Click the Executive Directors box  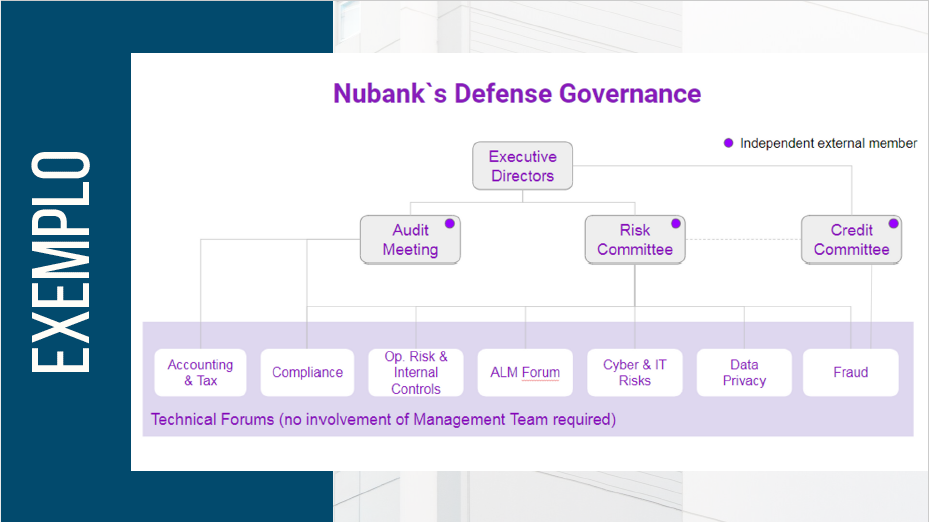click(x=523, y=166)
